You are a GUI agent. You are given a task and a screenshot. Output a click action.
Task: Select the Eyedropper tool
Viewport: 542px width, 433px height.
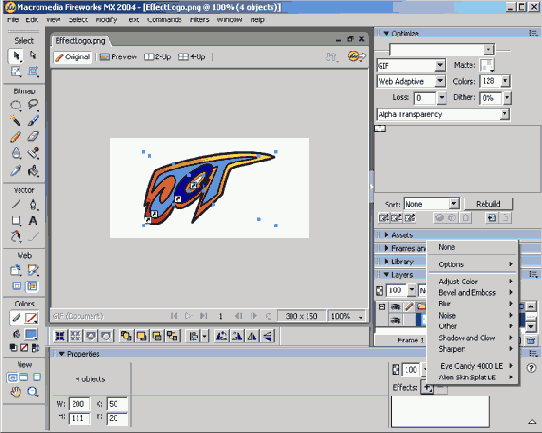(16, 170)
